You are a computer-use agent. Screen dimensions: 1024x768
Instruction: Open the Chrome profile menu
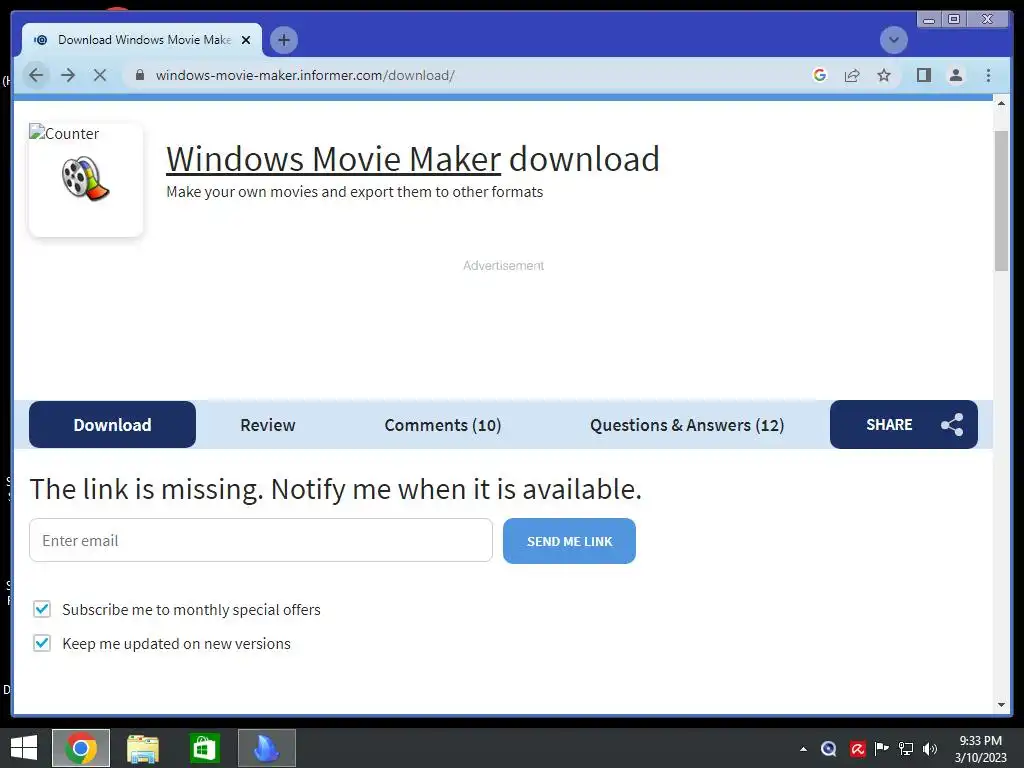tap(955, 75)
